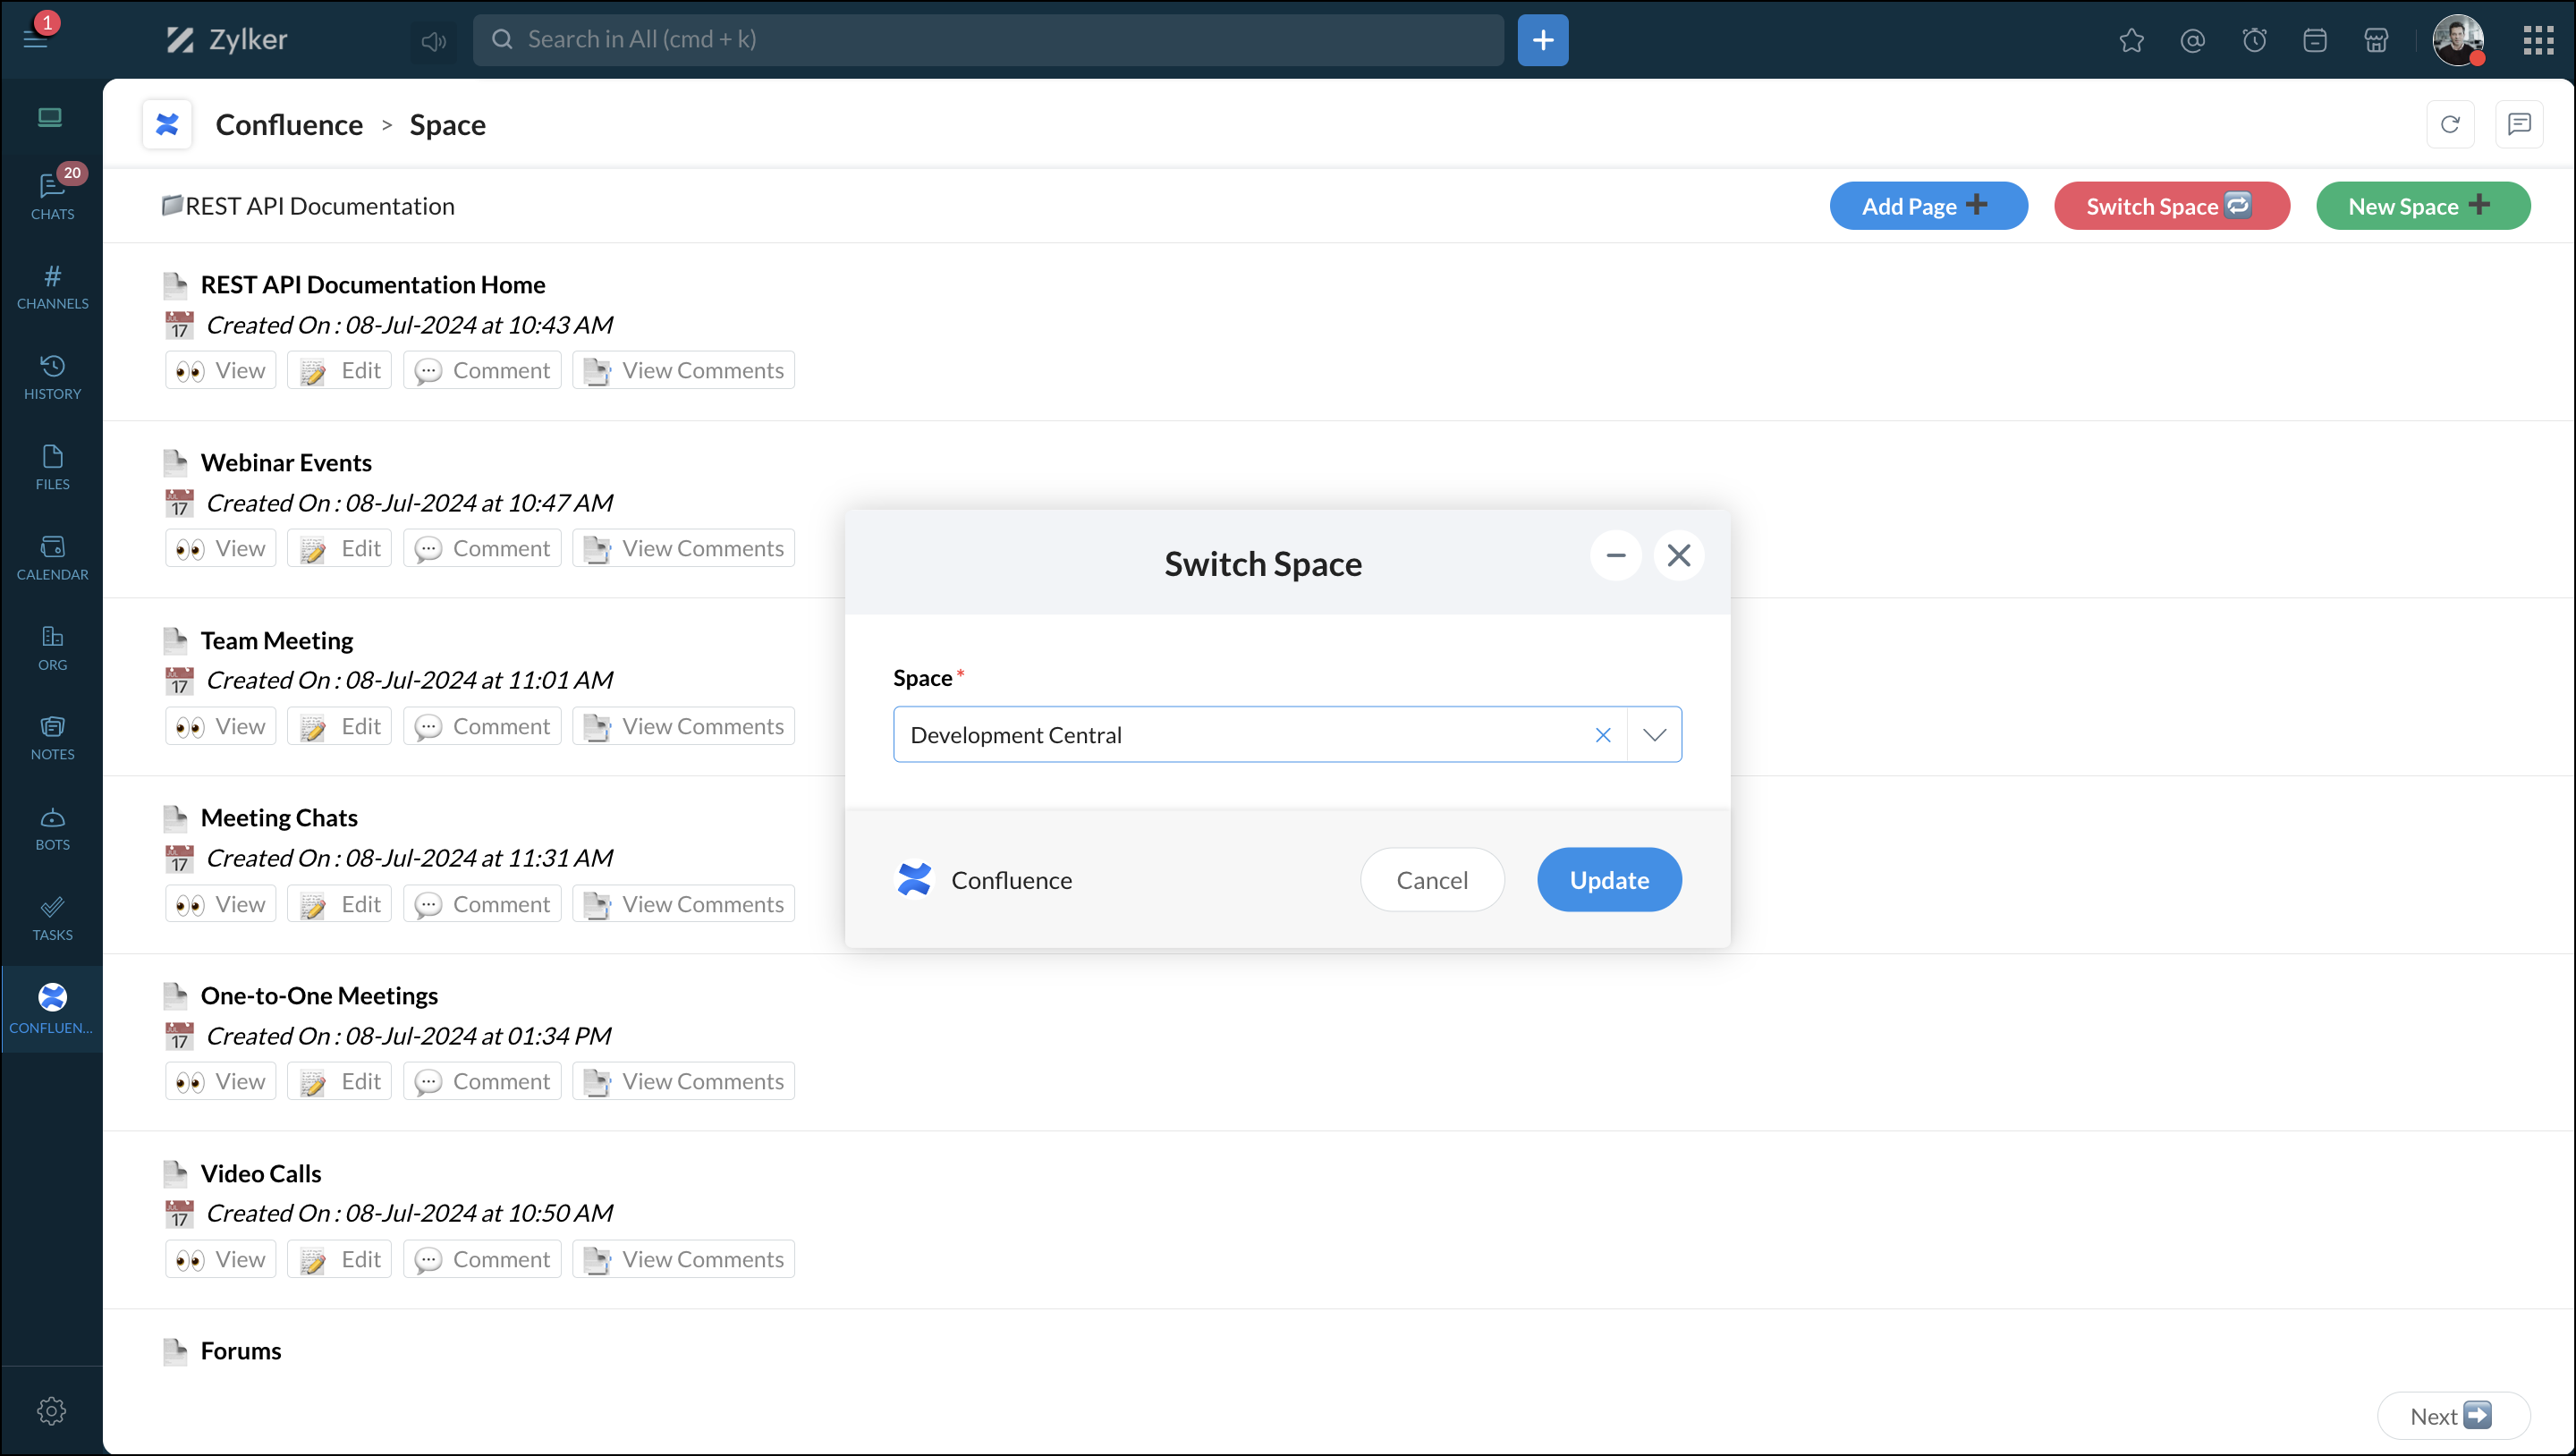The image size is (2576, 1456).
Task: Click the Next pagination button
Action: [2451, 1416]
